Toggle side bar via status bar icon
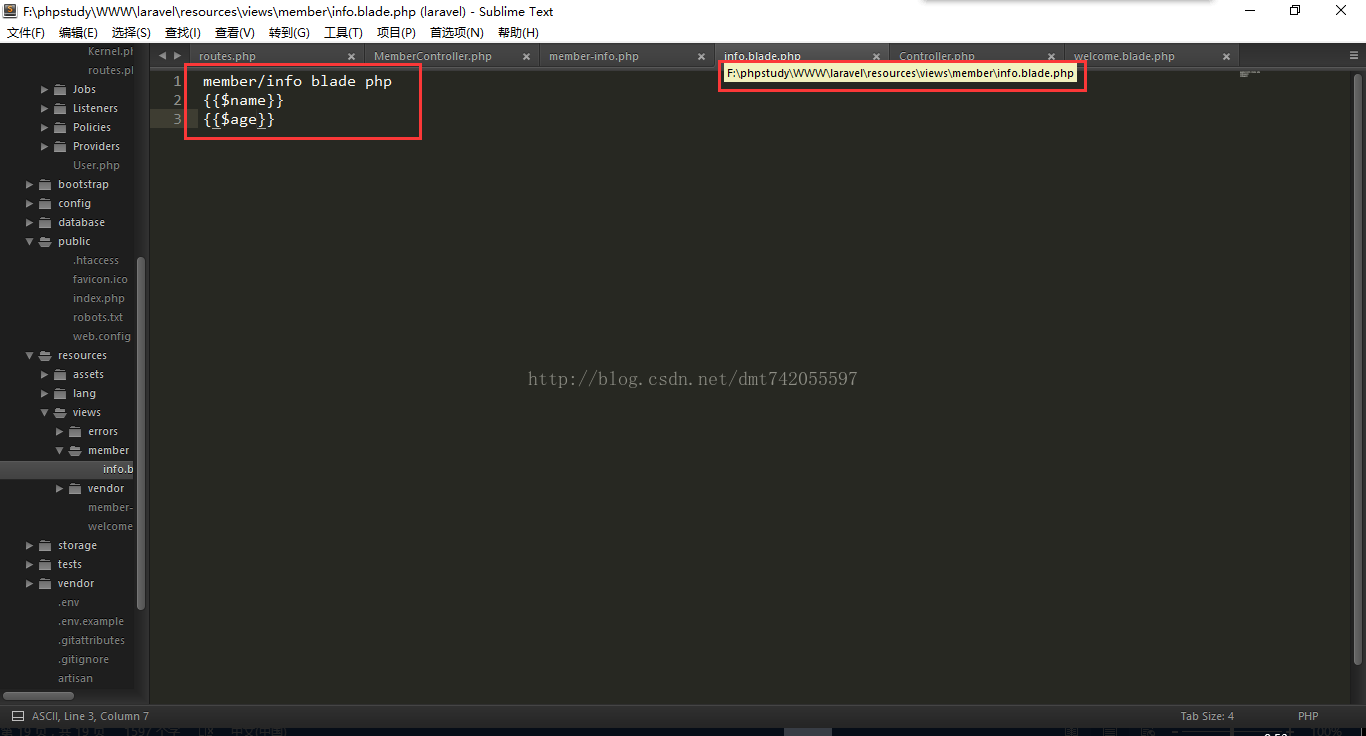 [17, 716]
